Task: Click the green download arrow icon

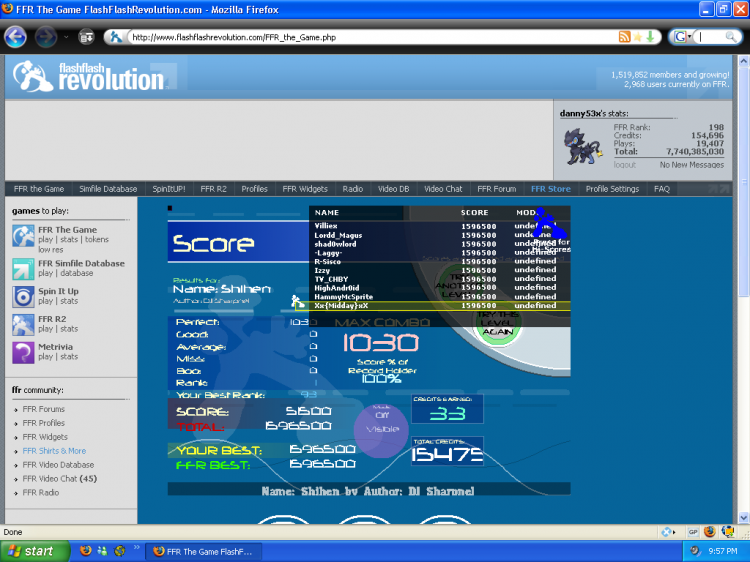Action: click(x=650, y=37)
